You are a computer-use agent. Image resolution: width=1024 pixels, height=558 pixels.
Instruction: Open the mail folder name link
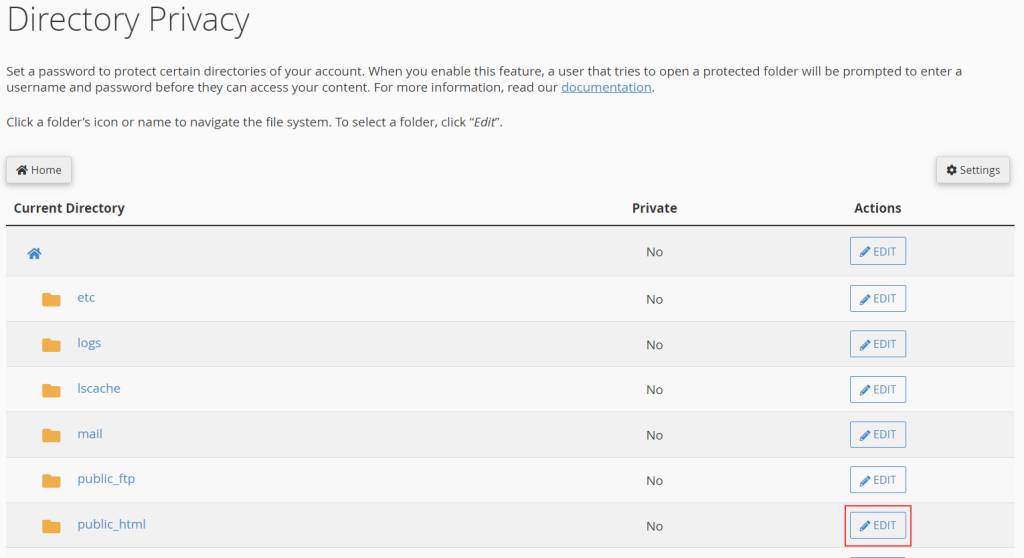90,434
